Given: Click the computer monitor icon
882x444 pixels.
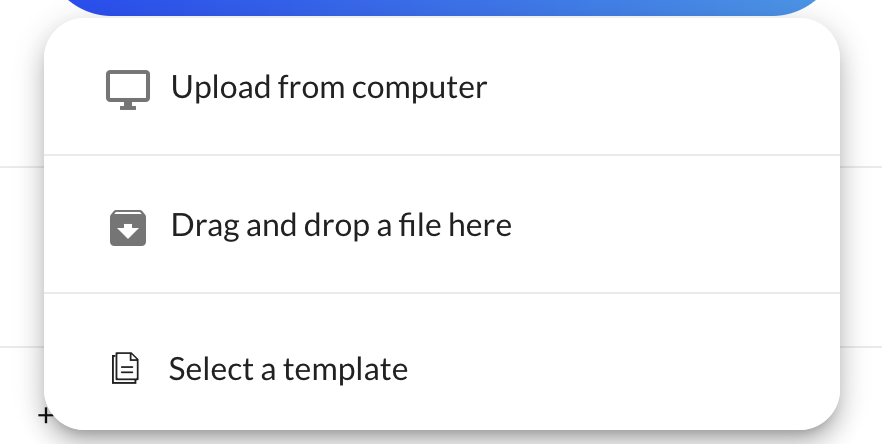Looking at the screenshot, I should [x=128, y=89].
